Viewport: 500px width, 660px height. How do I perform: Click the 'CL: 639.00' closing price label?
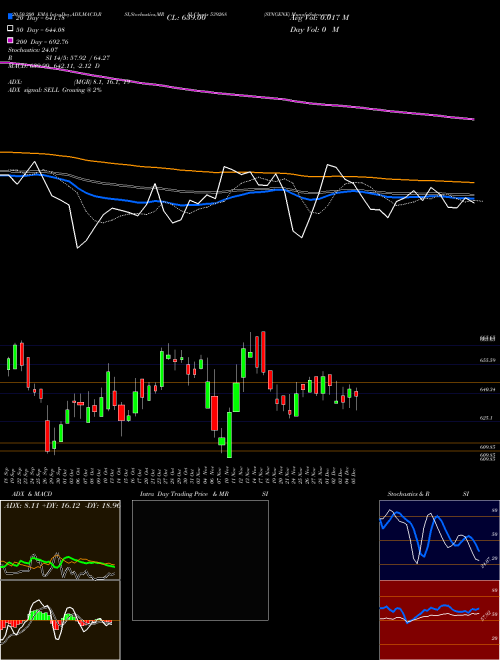(186, 18)
